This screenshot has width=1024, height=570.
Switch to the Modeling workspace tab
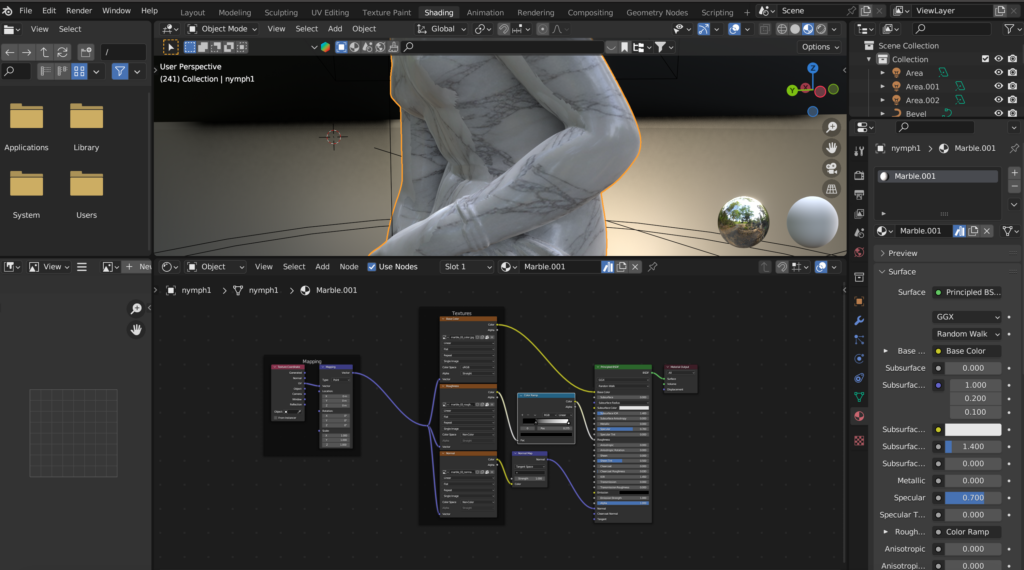tap(234, 12)
